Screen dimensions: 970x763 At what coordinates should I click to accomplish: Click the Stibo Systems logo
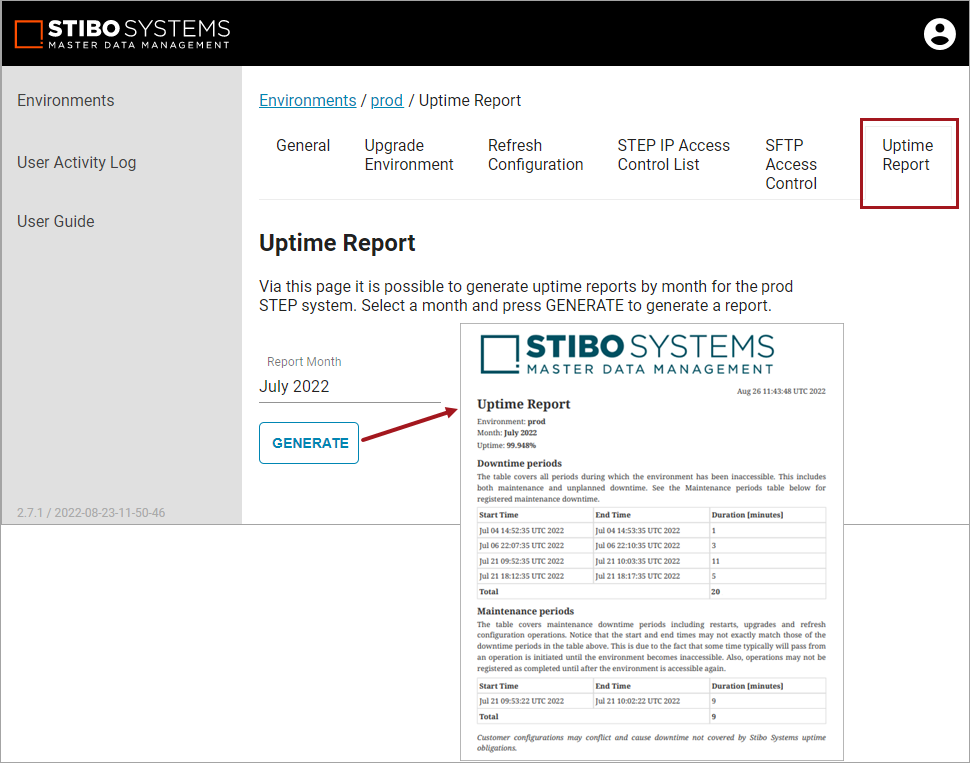tap(122, 34)
